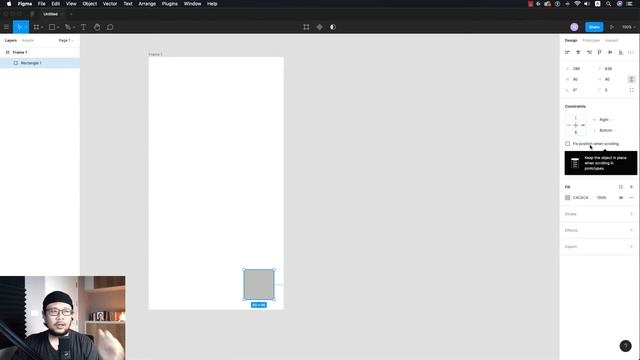Select the Hand tool
The image size is (640, 360).
point(97,27)
